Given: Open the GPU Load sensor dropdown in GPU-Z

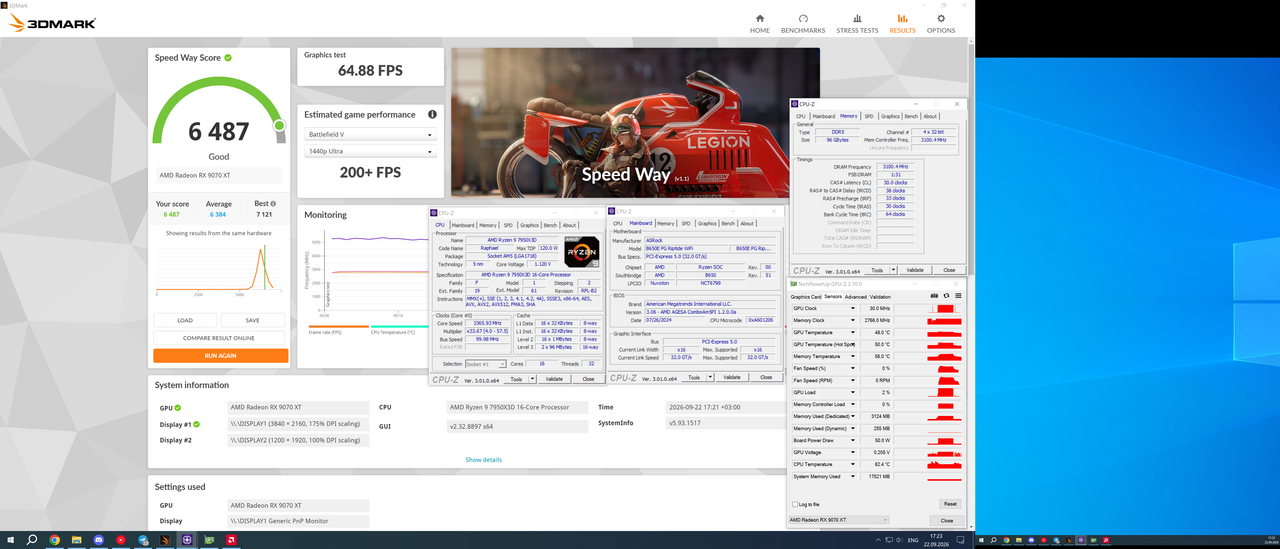Looking at the screenshot, I should click(x=853, y=392).
